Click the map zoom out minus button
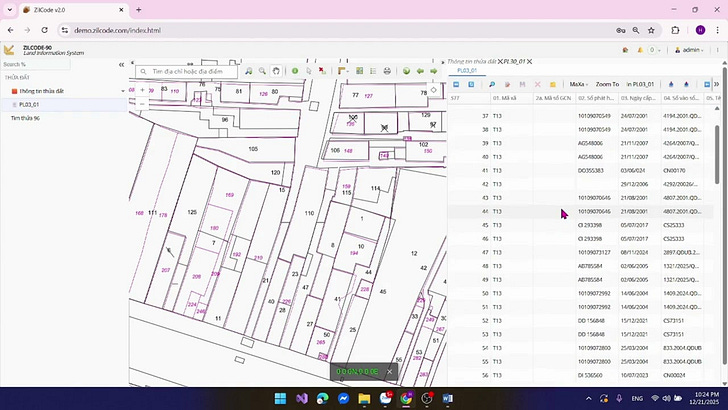Image resolution: width=728 pixels, height=410 pixels. (x=143, y=102)
